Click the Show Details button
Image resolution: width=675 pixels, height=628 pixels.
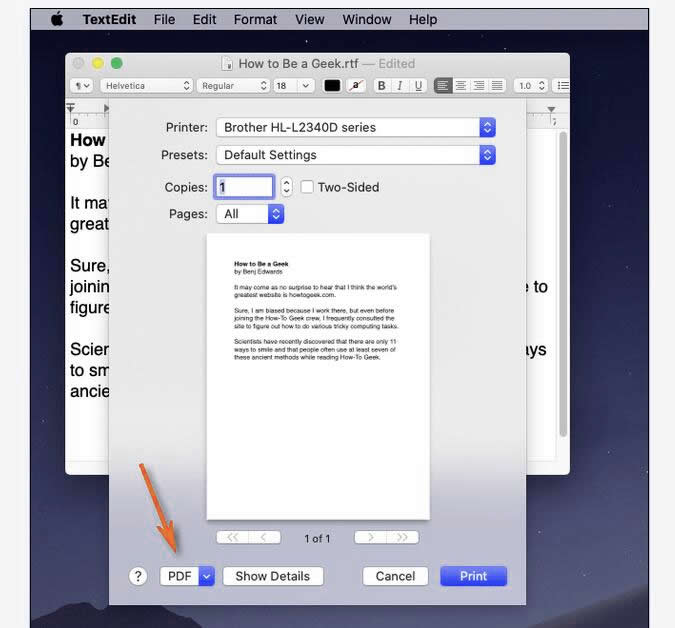[273, 576]
